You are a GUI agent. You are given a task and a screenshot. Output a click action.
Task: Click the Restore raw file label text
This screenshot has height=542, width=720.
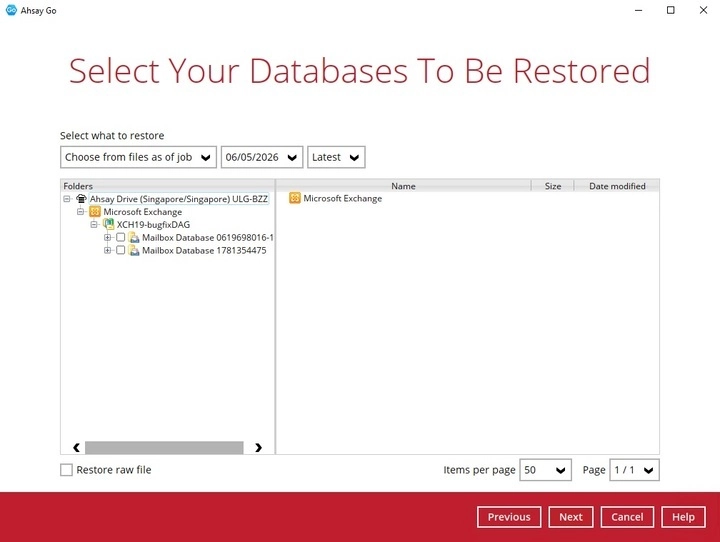coord(114,470)
